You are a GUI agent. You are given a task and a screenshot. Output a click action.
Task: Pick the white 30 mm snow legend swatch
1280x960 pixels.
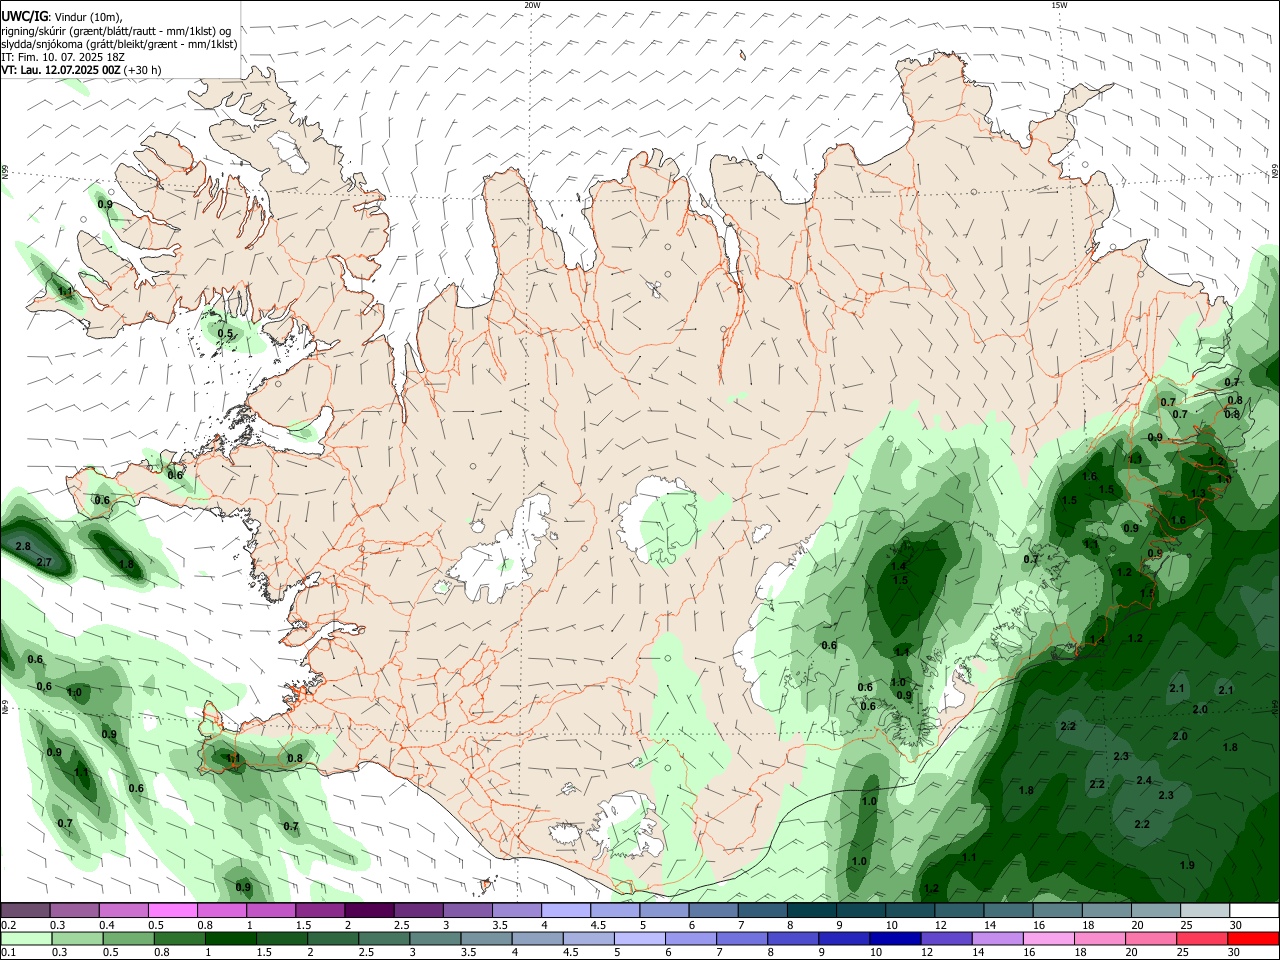1254,911
